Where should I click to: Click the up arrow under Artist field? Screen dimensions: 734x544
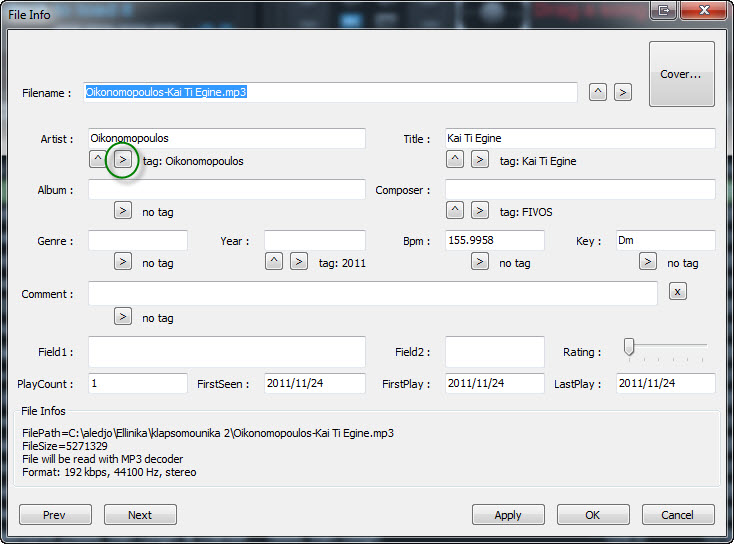(97, 159)
